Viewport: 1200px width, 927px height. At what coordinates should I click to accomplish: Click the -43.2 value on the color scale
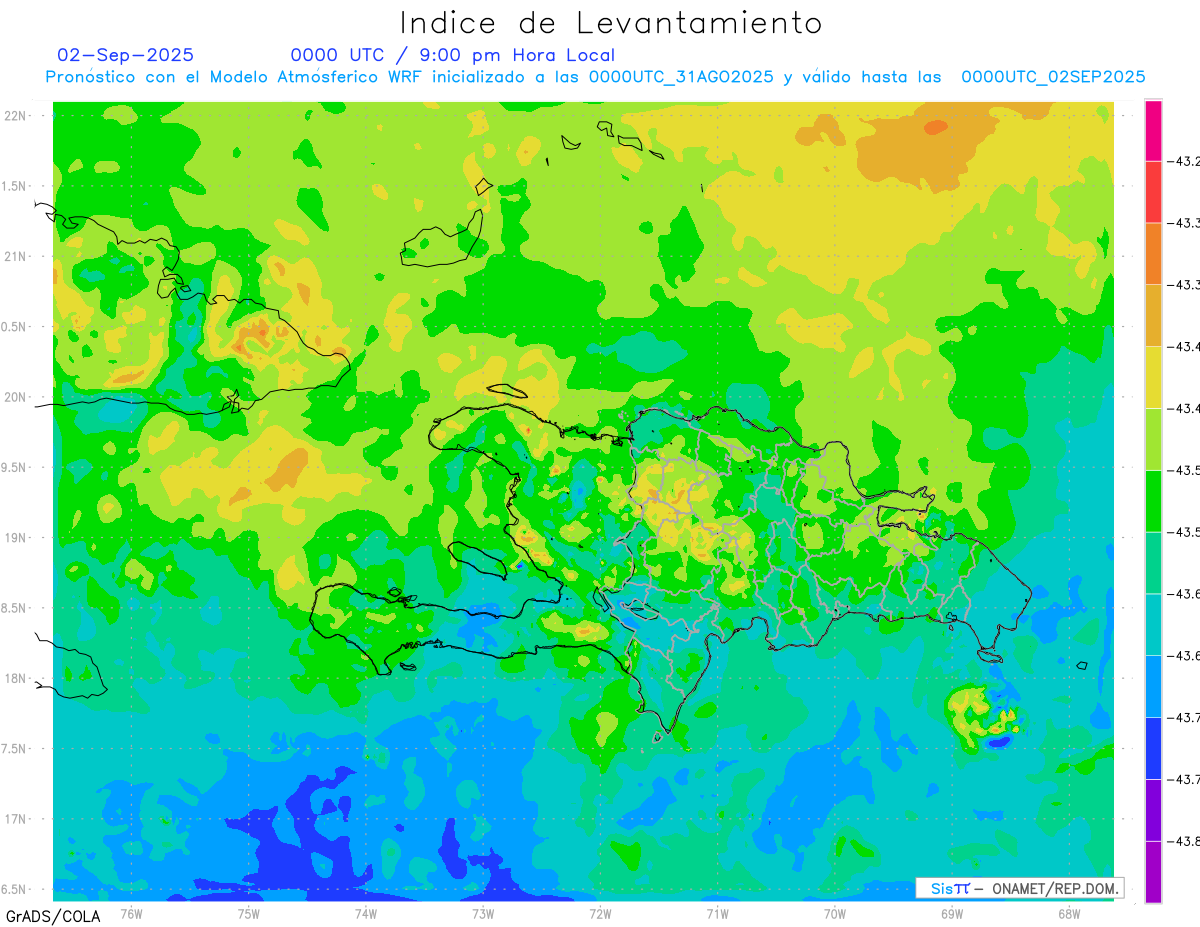coord(1186,161)
